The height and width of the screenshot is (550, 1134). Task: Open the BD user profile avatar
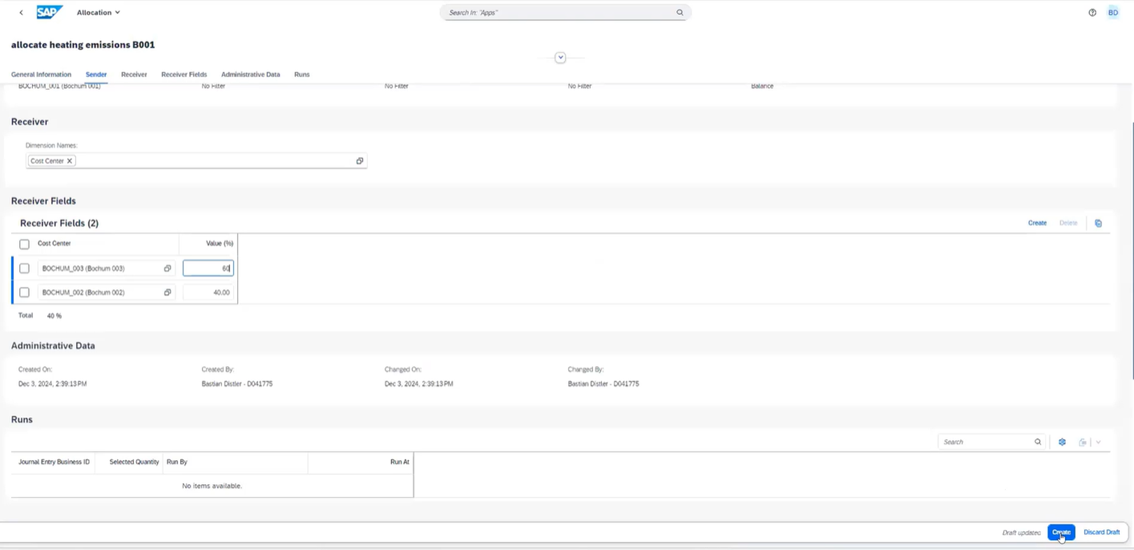point(1113,13)
